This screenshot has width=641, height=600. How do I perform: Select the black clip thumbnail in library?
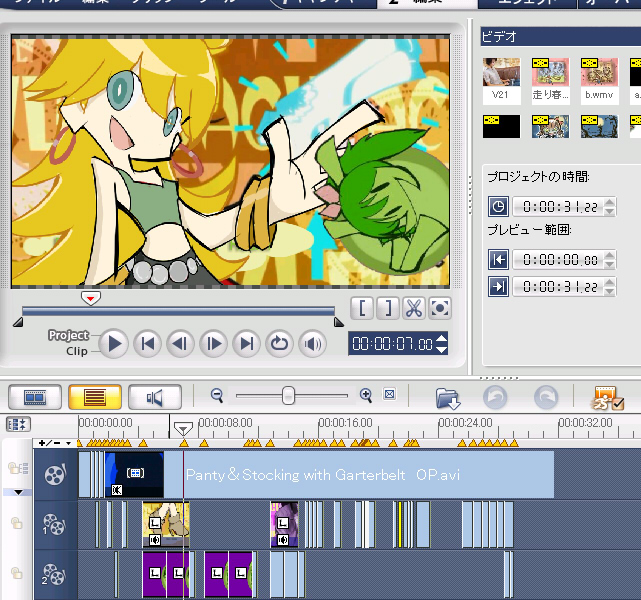501,126
